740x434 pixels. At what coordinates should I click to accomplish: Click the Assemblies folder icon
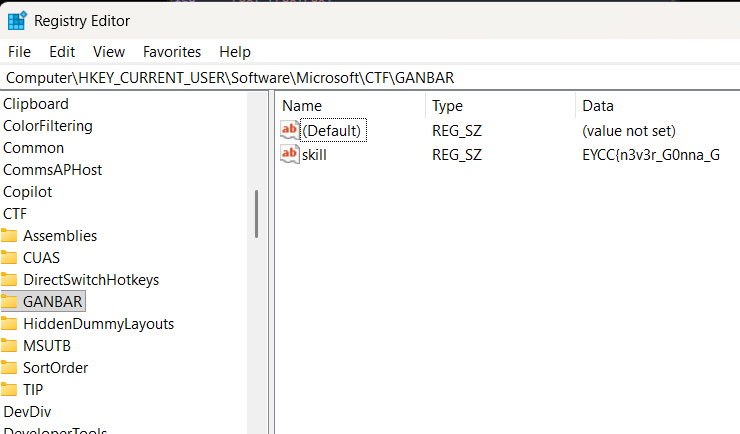(9, 235)
